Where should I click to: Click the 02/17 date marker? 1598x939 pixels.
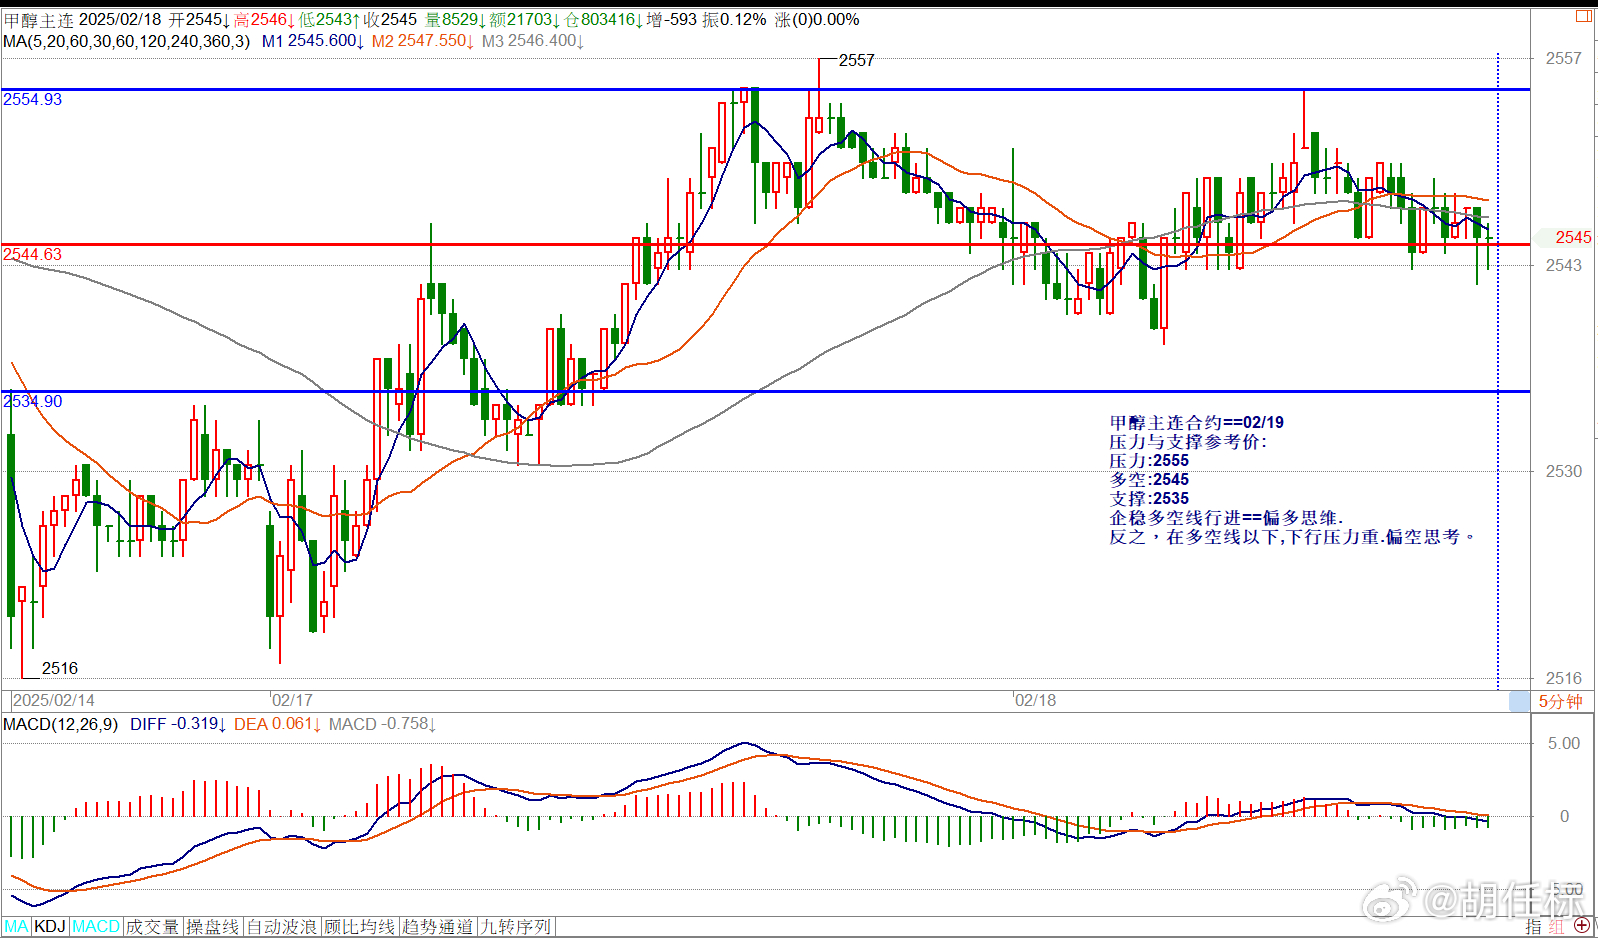tap(293, 701)
